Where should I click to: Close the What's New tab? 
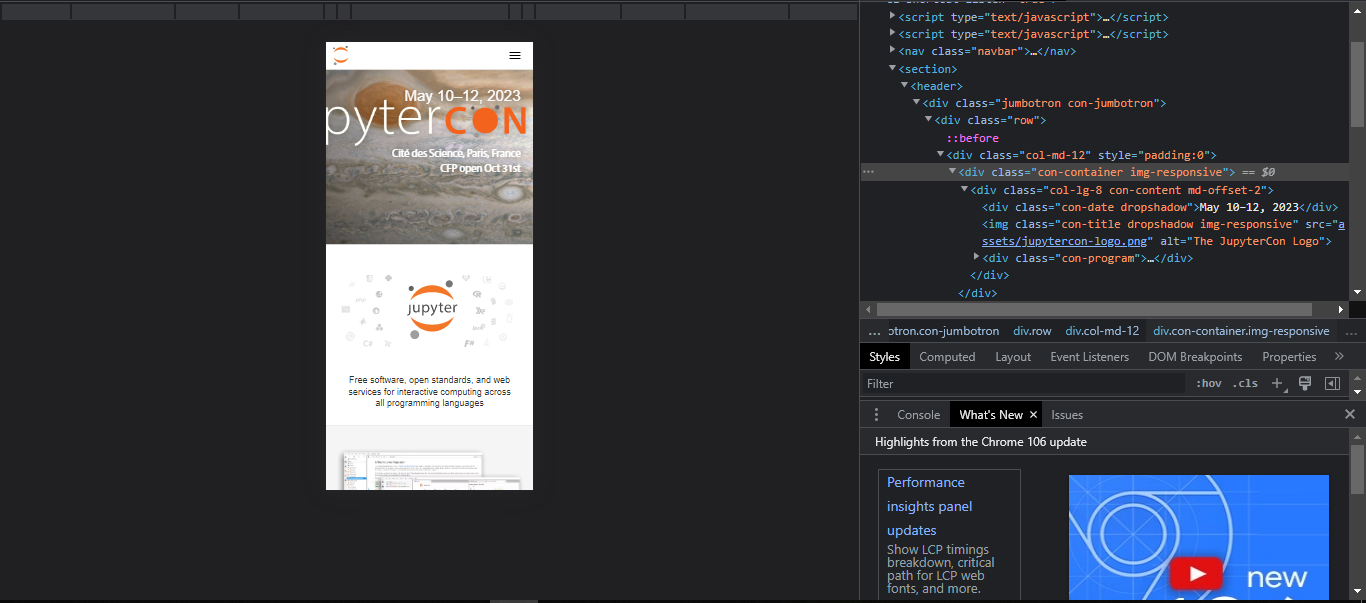(1034, 414)
